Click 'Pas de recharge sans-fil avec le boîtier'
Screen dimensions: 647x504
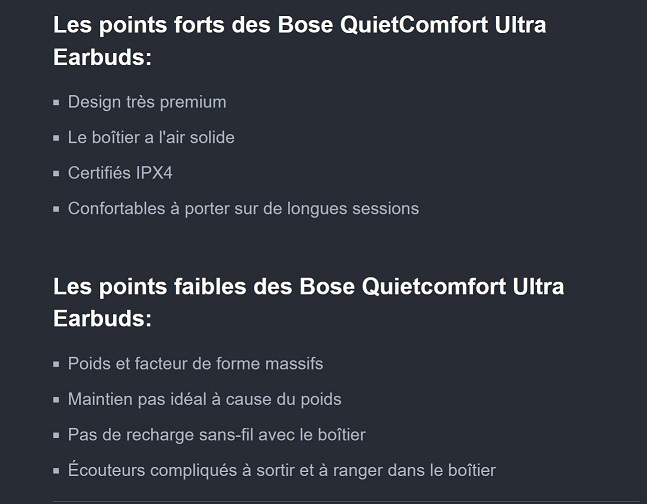(x=216, y=435)
